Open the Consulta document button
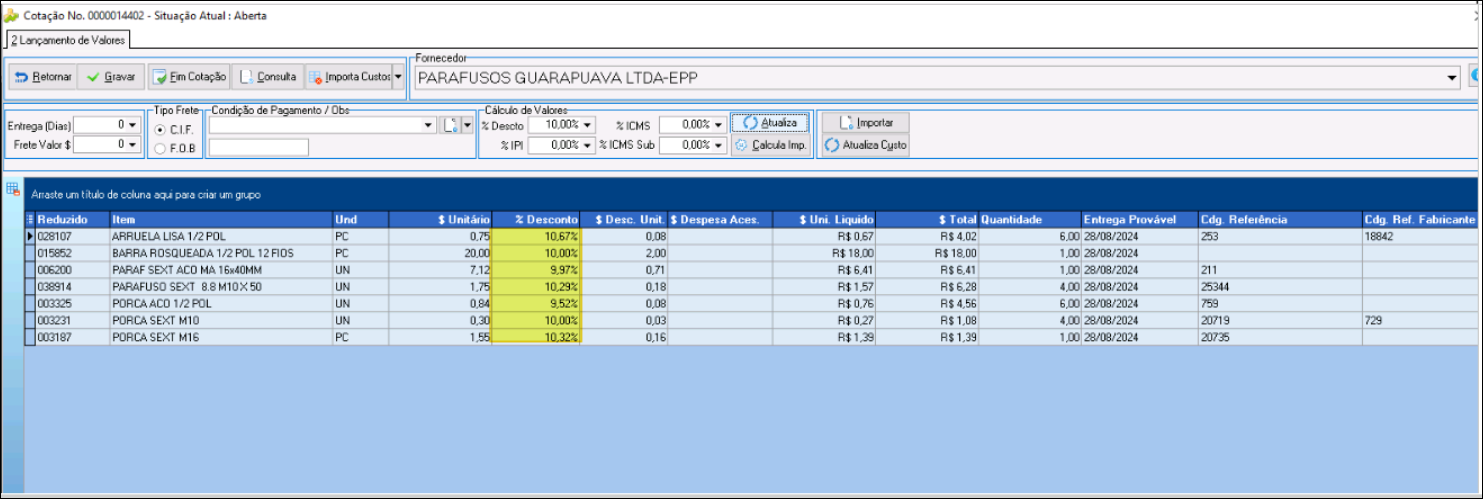 (267, 76)
